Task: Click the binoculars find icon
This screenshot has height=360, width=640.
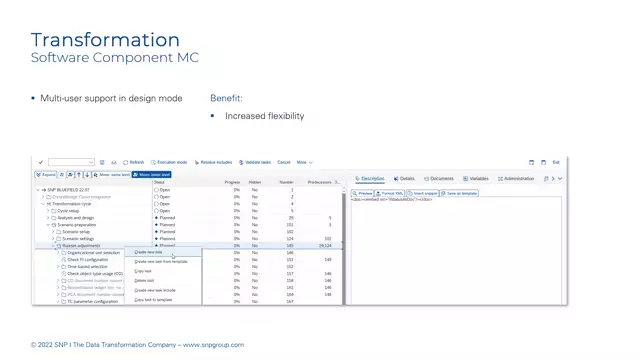Action: [114, 162]
